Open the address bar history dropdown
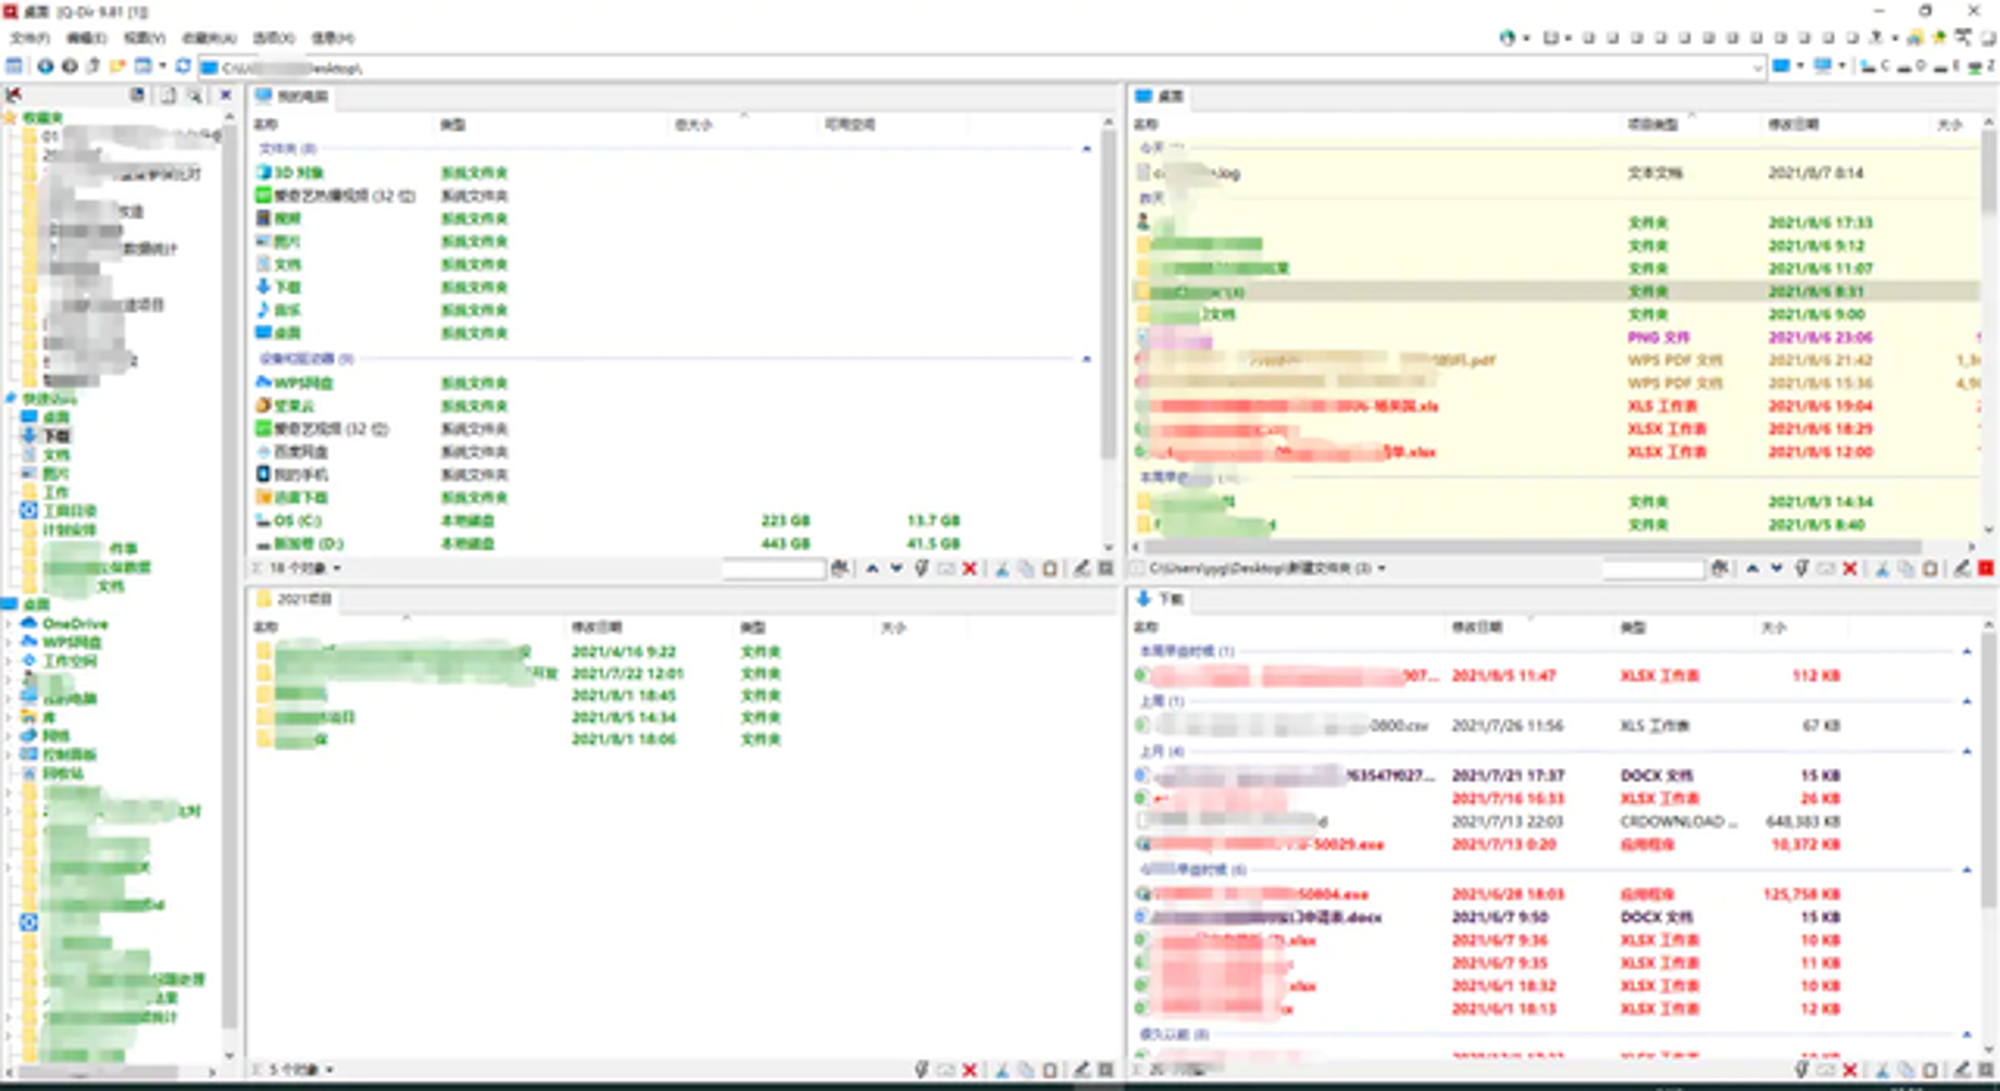The width and height of the screenshot is (2000, 1091). pos(1757,68)
